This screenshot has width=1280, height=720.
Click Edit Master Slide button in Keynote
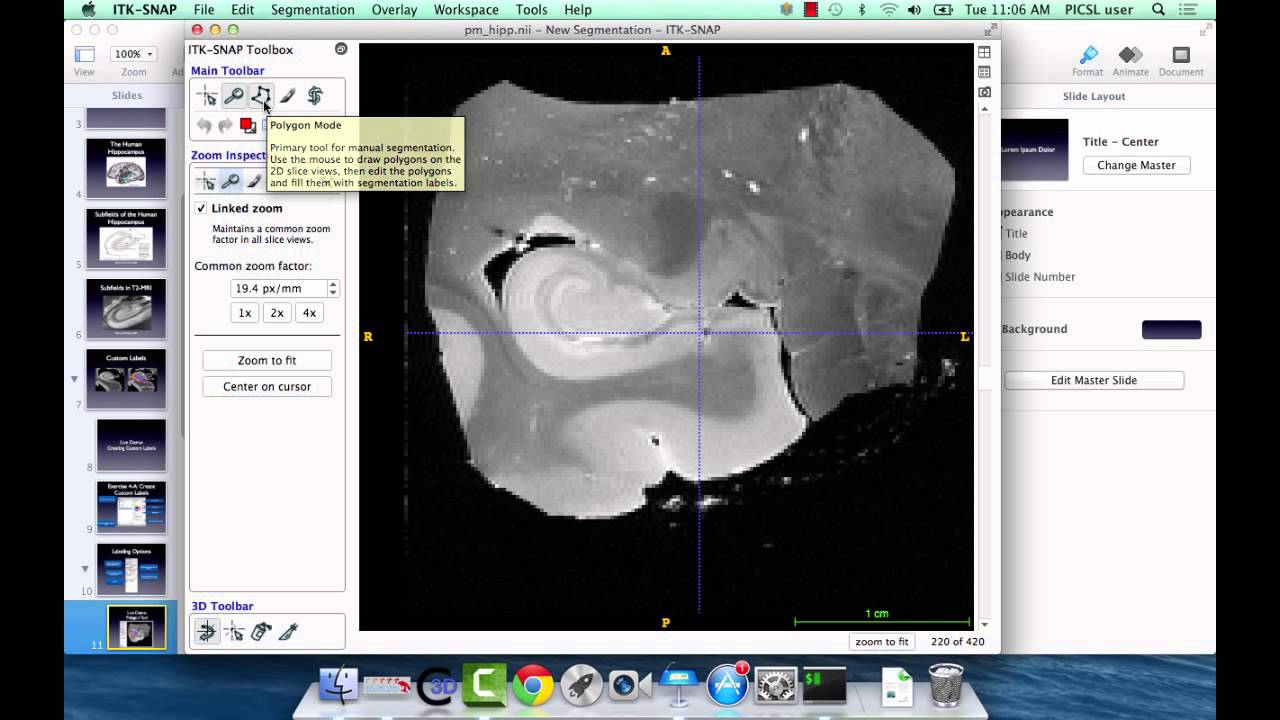point(1094,380)
